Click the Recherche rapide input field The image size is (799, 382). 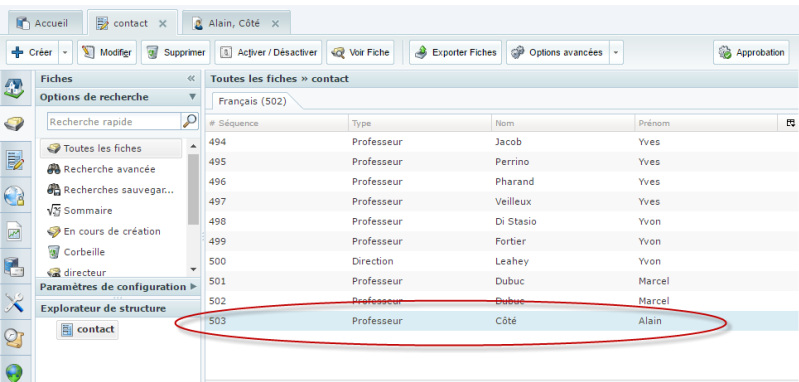[x=114, y=121]
